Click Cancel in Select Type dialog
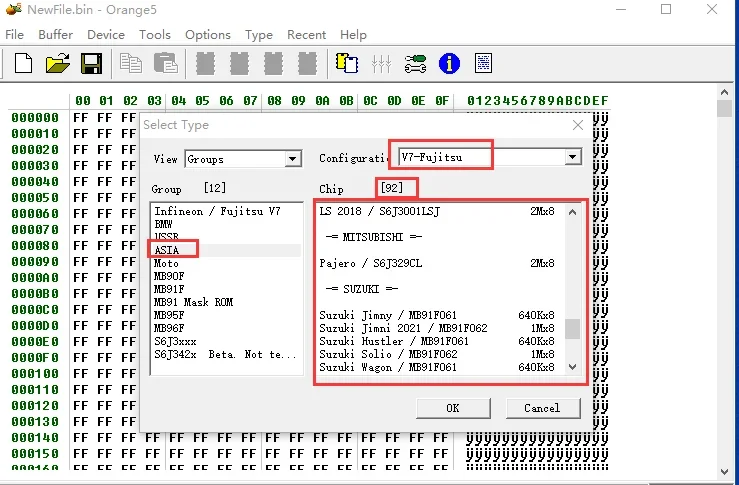The width and height of the screenshot is (739, 485). (542, 408)
